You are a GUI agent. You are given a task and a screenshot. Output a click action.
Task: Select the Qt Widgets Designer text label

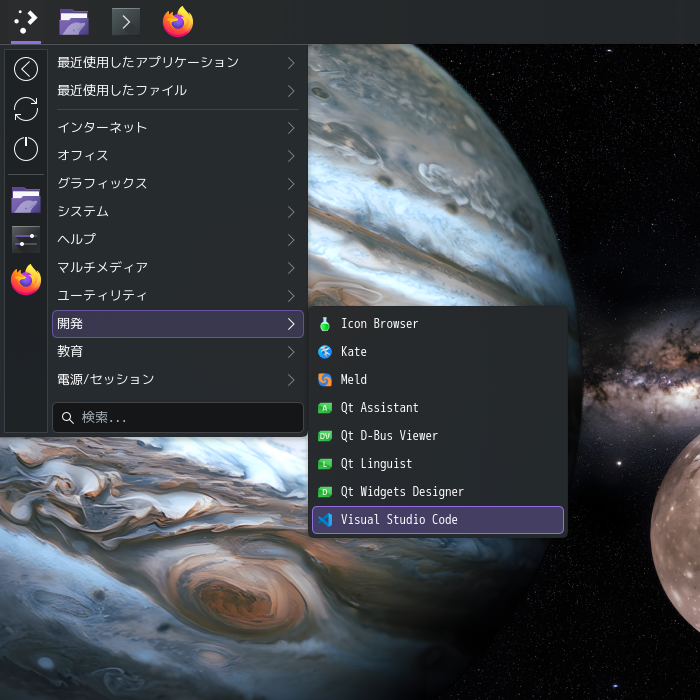(402, 492)
